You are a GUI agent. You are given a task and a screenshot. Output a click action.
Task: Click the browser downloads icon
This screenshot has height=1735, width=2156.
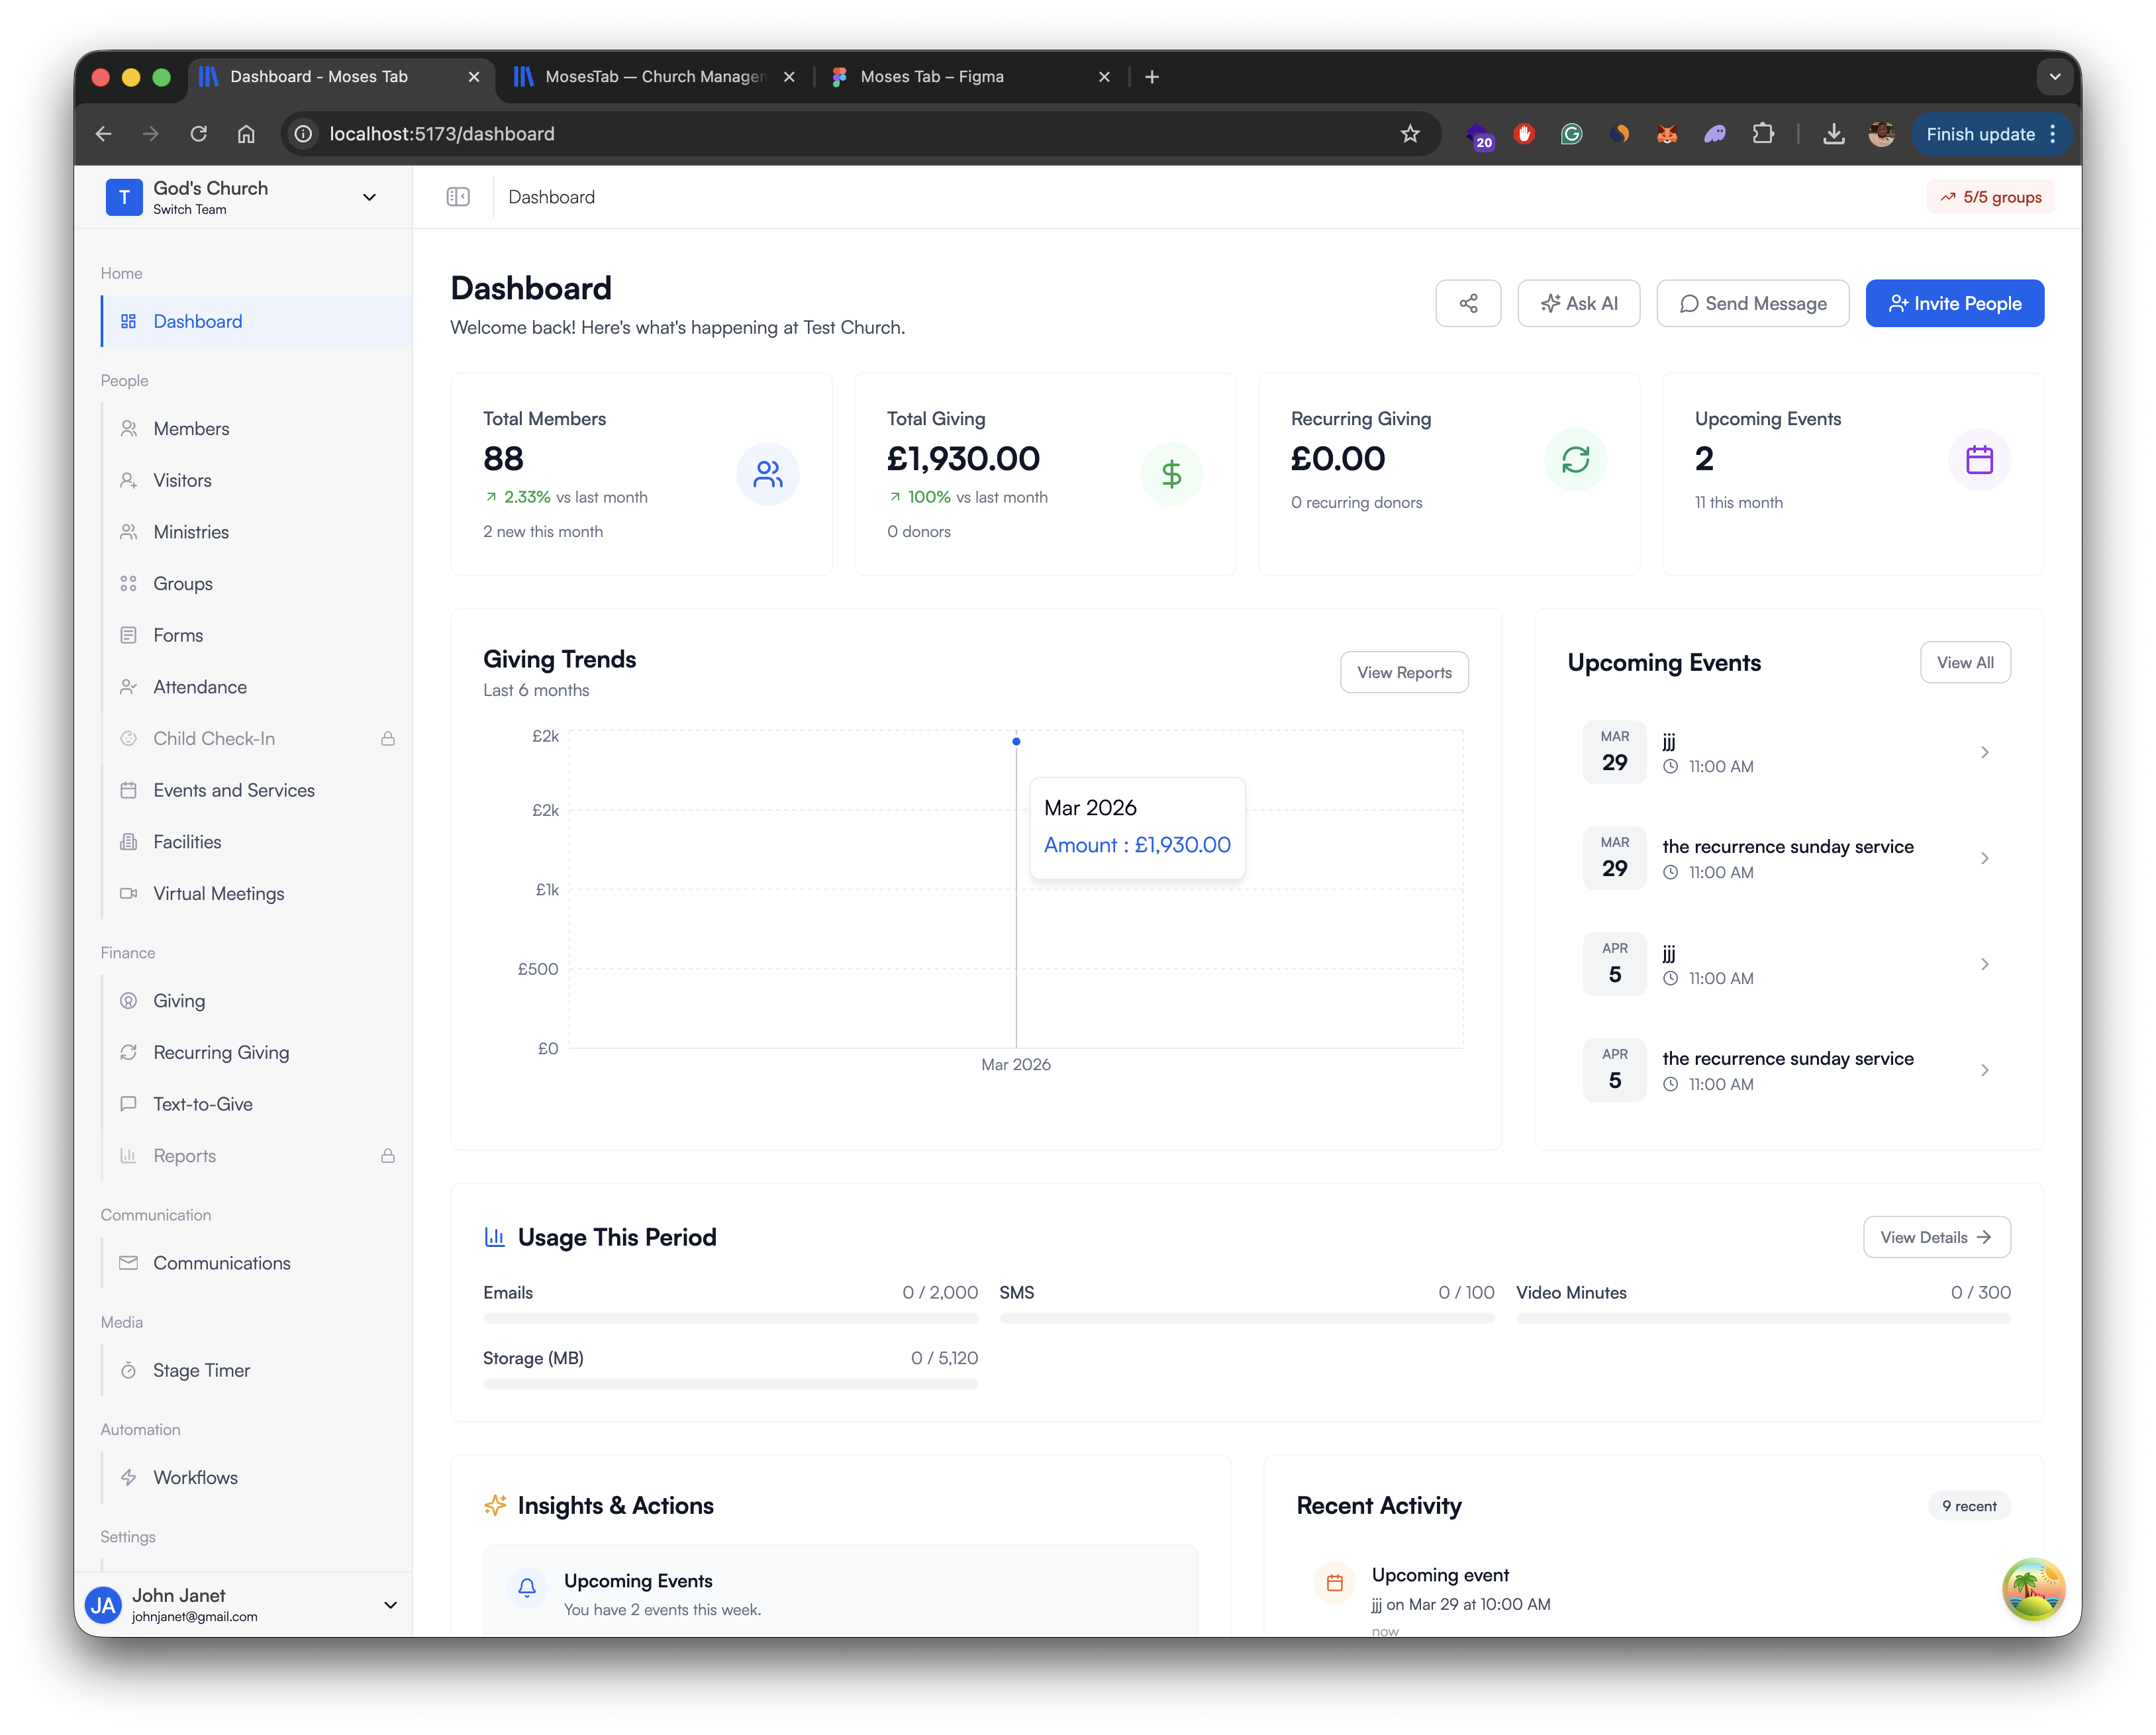(1833, 134)
